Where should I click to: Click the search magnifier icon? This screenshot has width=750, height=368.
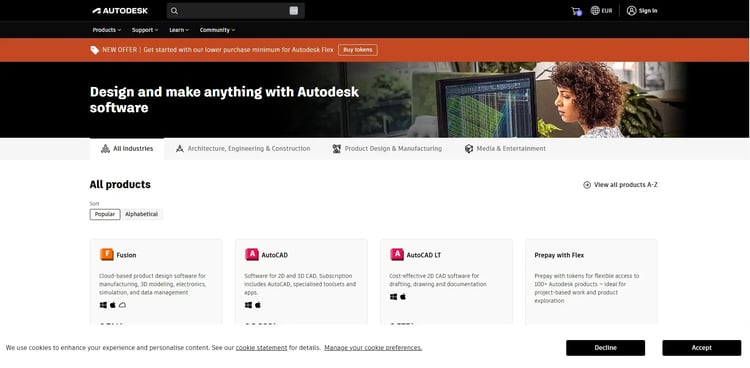pyautogui.click(x=175, y=11)
